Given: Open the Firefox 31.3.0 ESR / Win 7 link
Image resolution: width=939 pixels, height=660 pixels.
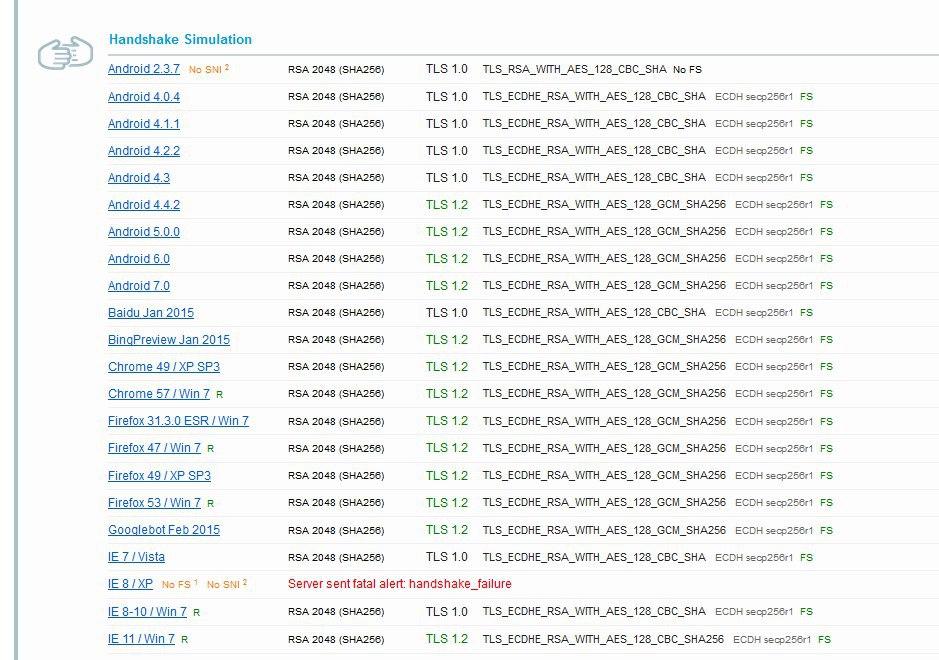Looking at the screenshot, I should (x=178, y=420).
